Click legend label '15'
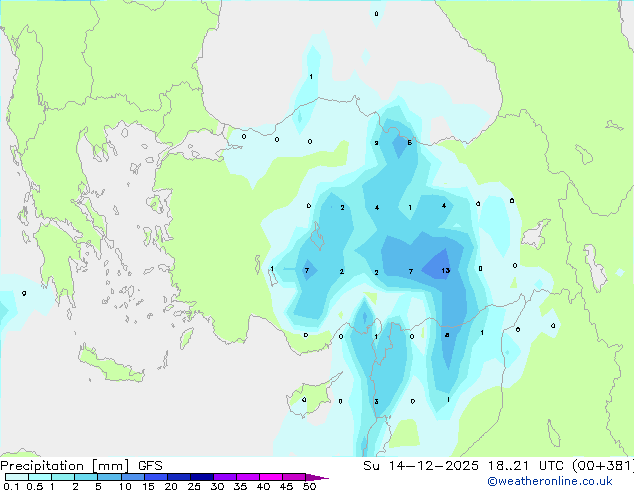The image size is (634, 490). click(x=148, y=486)
